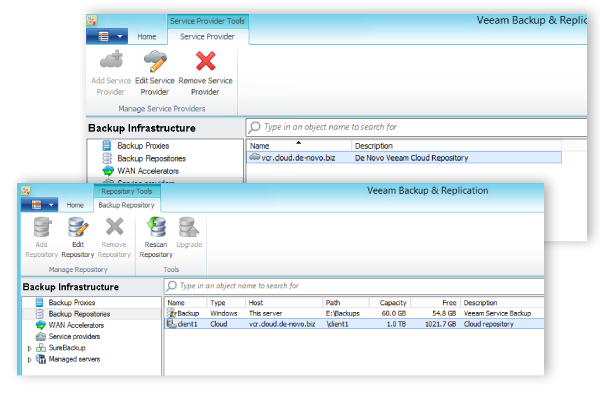Viewport: 600px width, 400px height.
Task: Click Managed servers tree icon
Action: click(x=41, y=359)
